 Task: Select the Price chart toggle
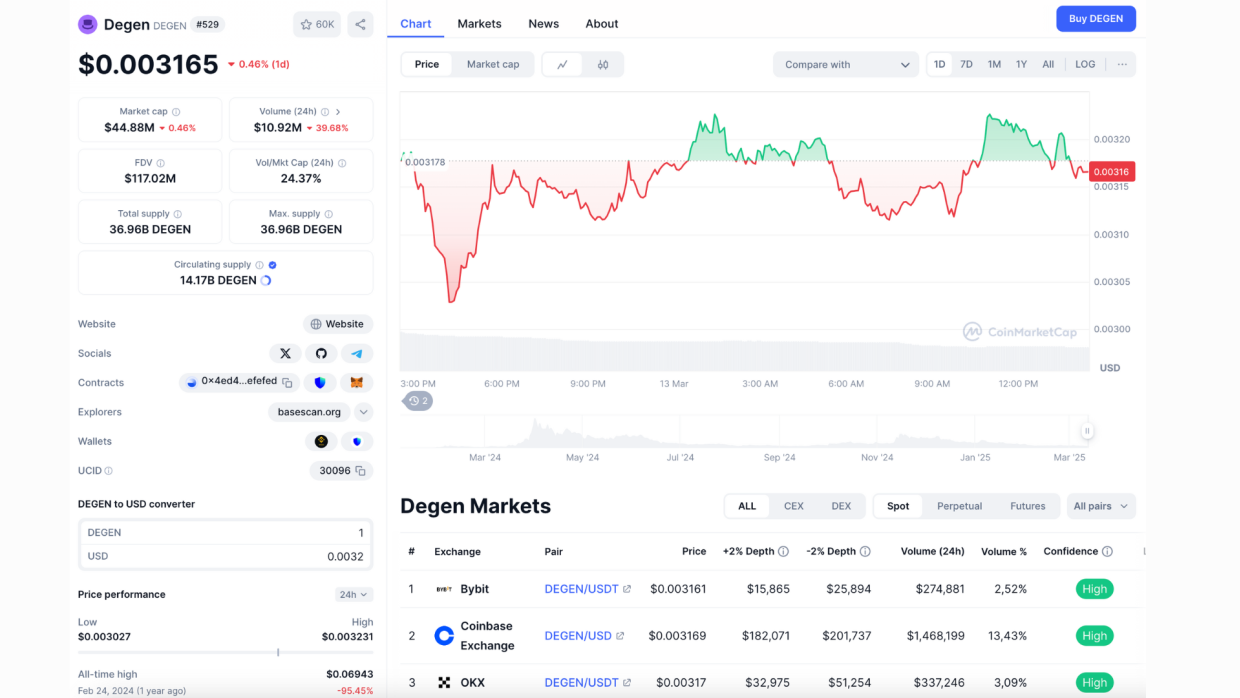pos(427,64)
